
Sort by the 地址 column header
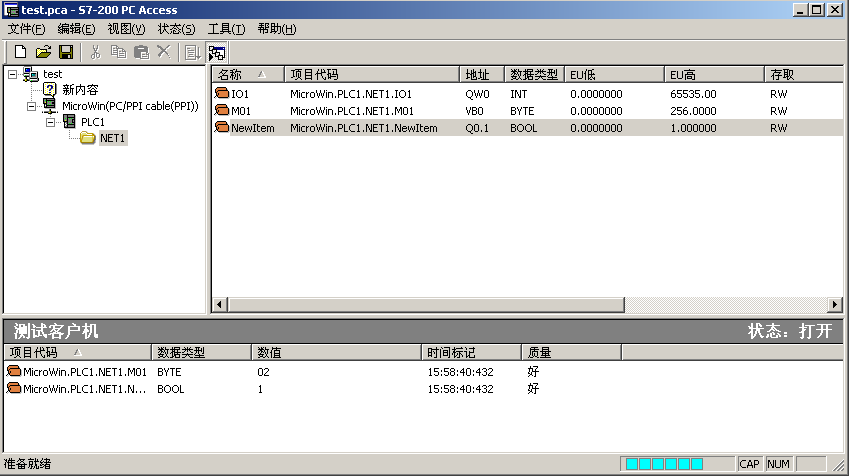point(481,75)
